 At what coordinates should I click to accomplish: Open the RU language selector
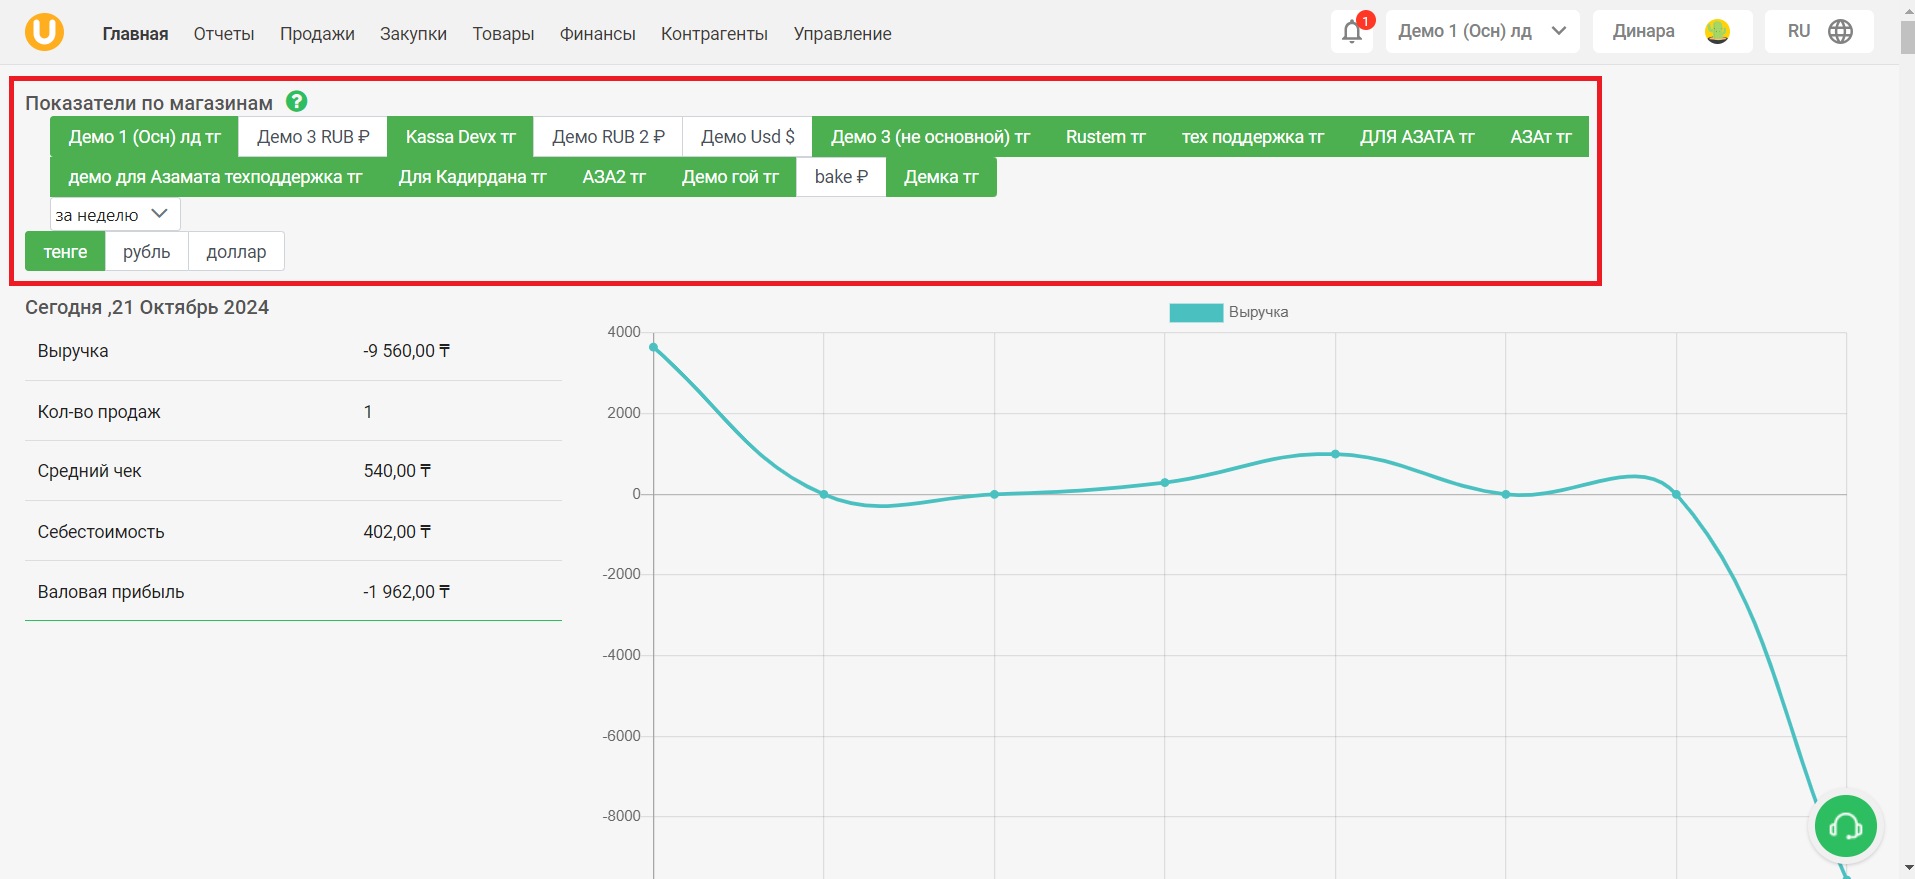1819,31
